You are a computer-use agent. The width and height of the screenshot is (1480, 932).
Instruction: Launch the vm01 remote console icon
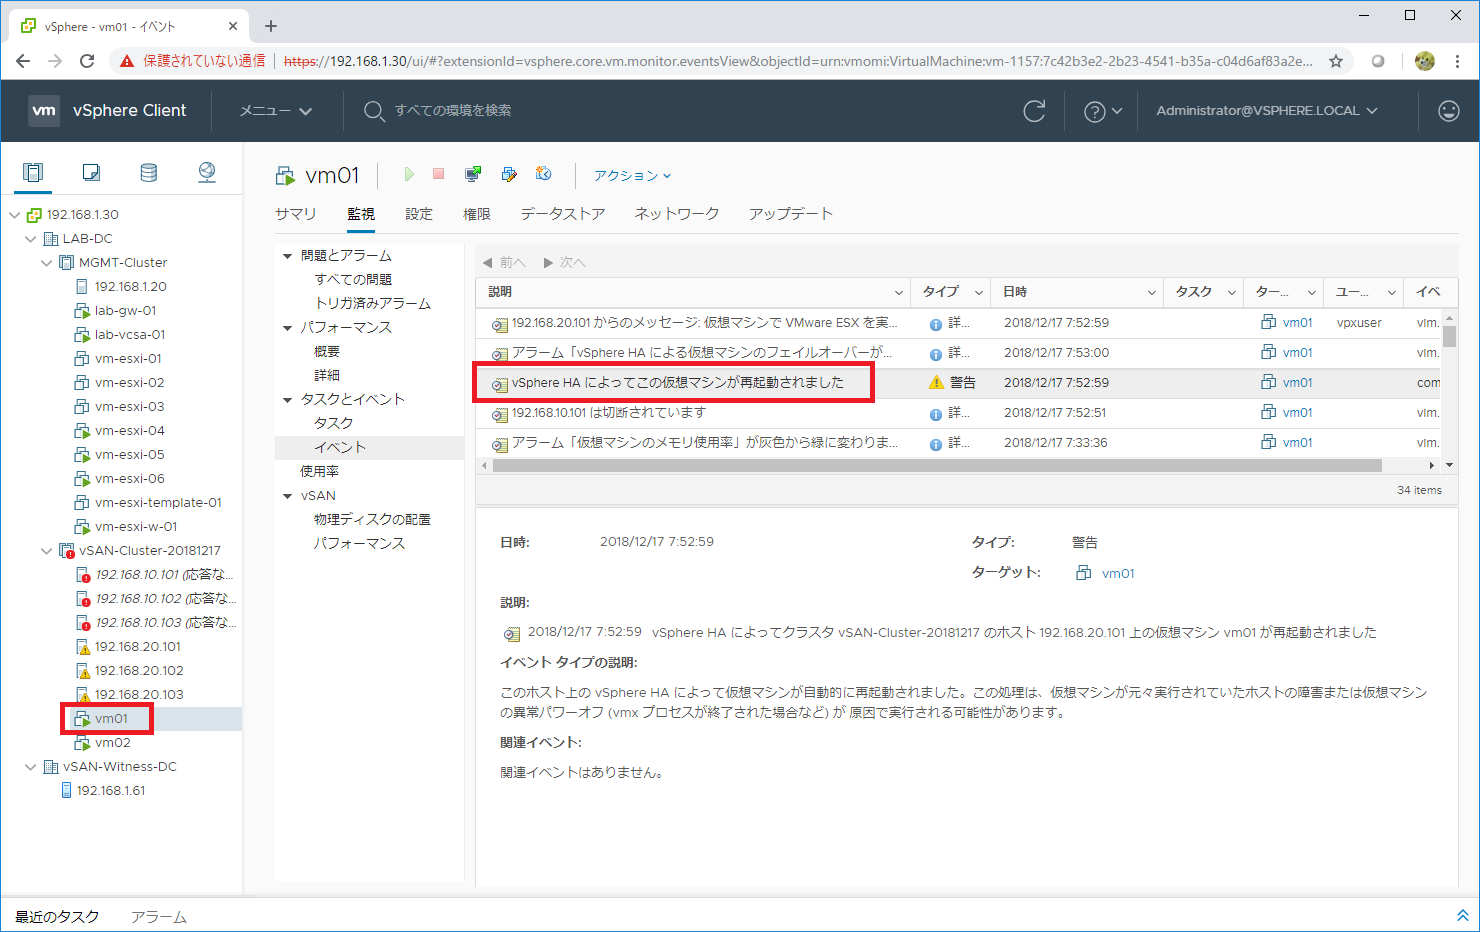473,174
